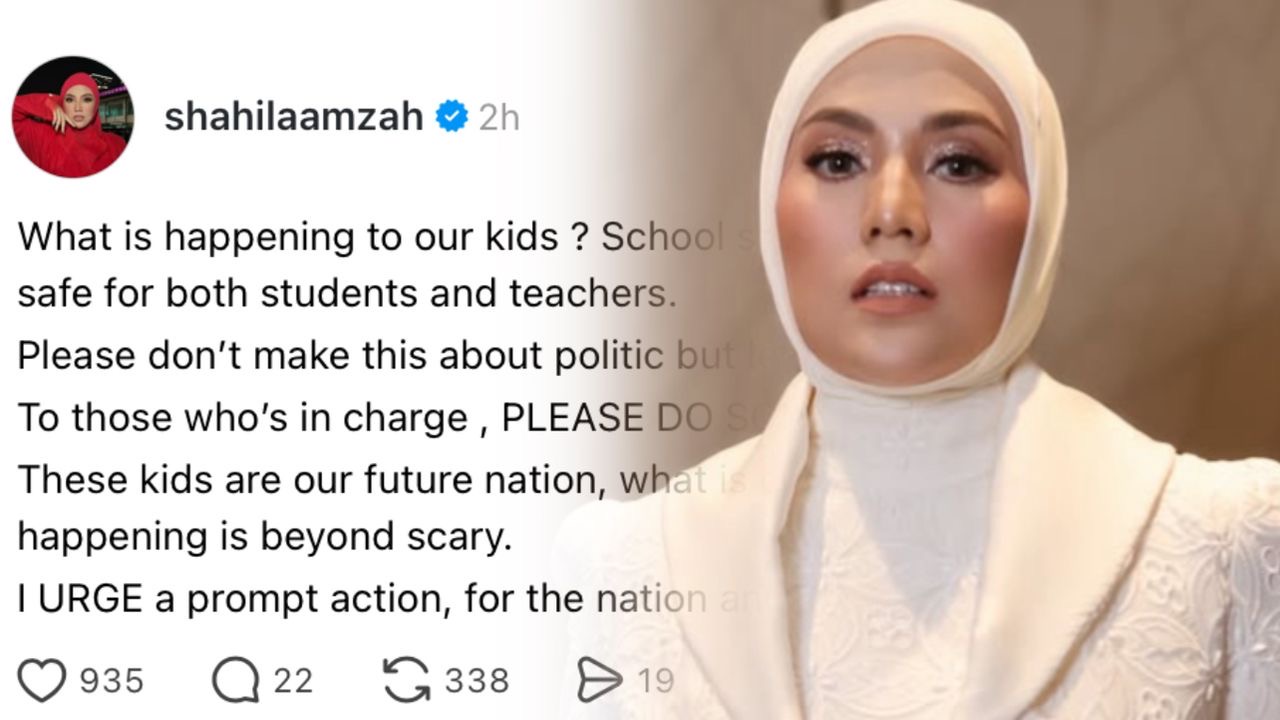Click the 338 reposts count
The width and height of the screenshot is (1280, 720).
477,681
